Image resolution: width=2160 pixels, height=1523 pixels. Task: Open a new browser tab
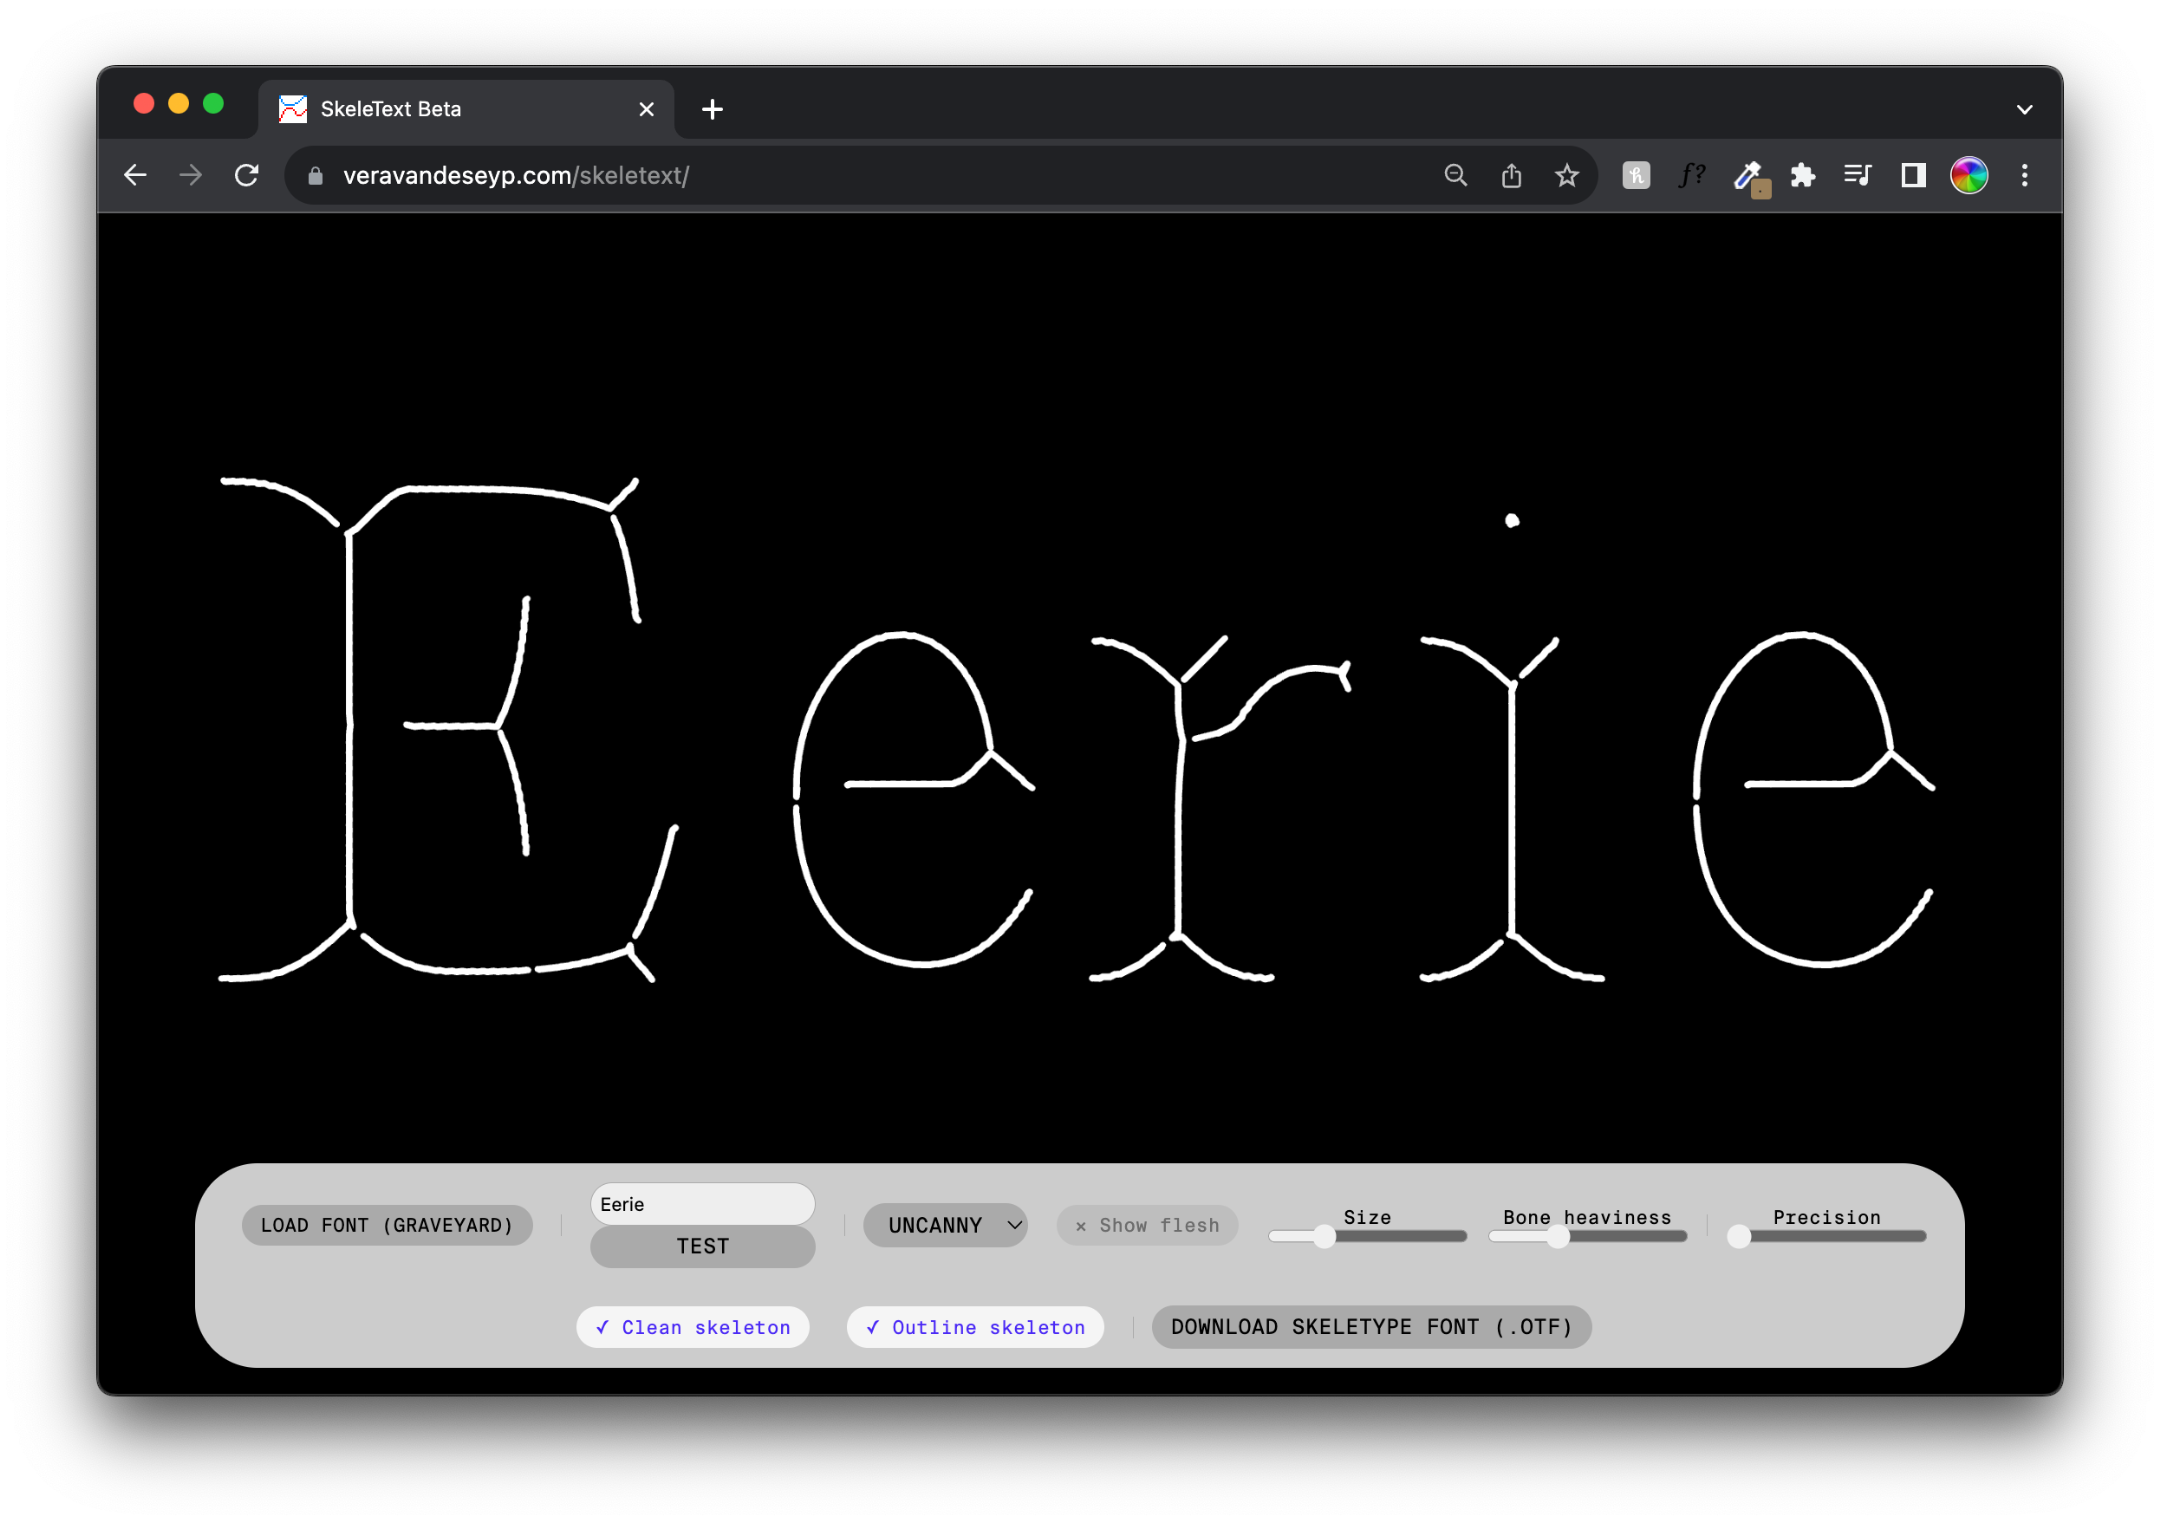point(712,109)
